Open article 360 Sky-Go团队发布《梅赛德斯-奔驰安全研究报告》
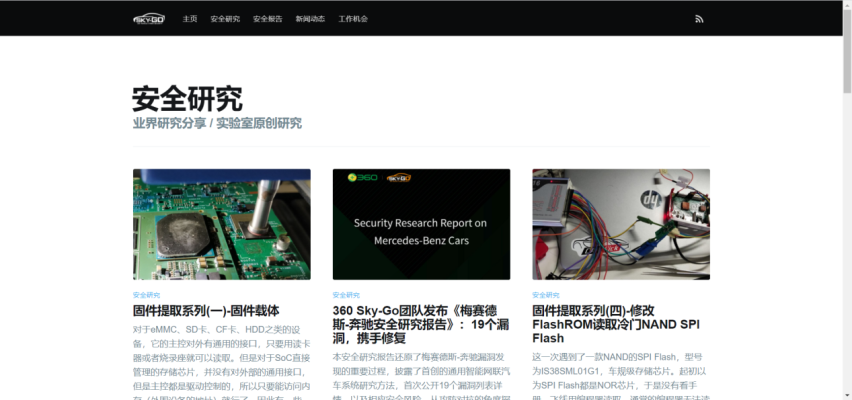 [421, 324]
